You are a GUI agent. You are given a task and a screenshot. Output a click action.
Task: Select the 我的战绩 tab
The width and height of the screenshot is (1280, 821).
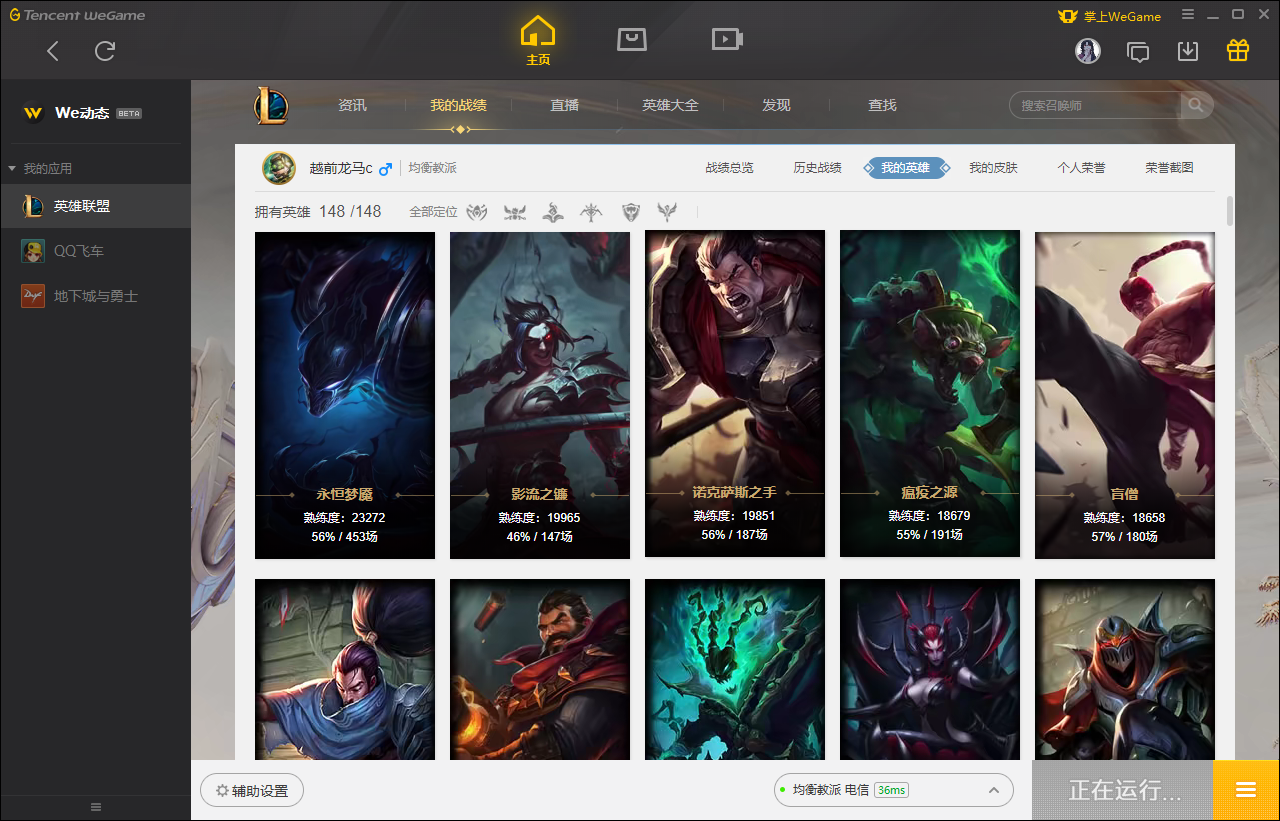(459, 105)
